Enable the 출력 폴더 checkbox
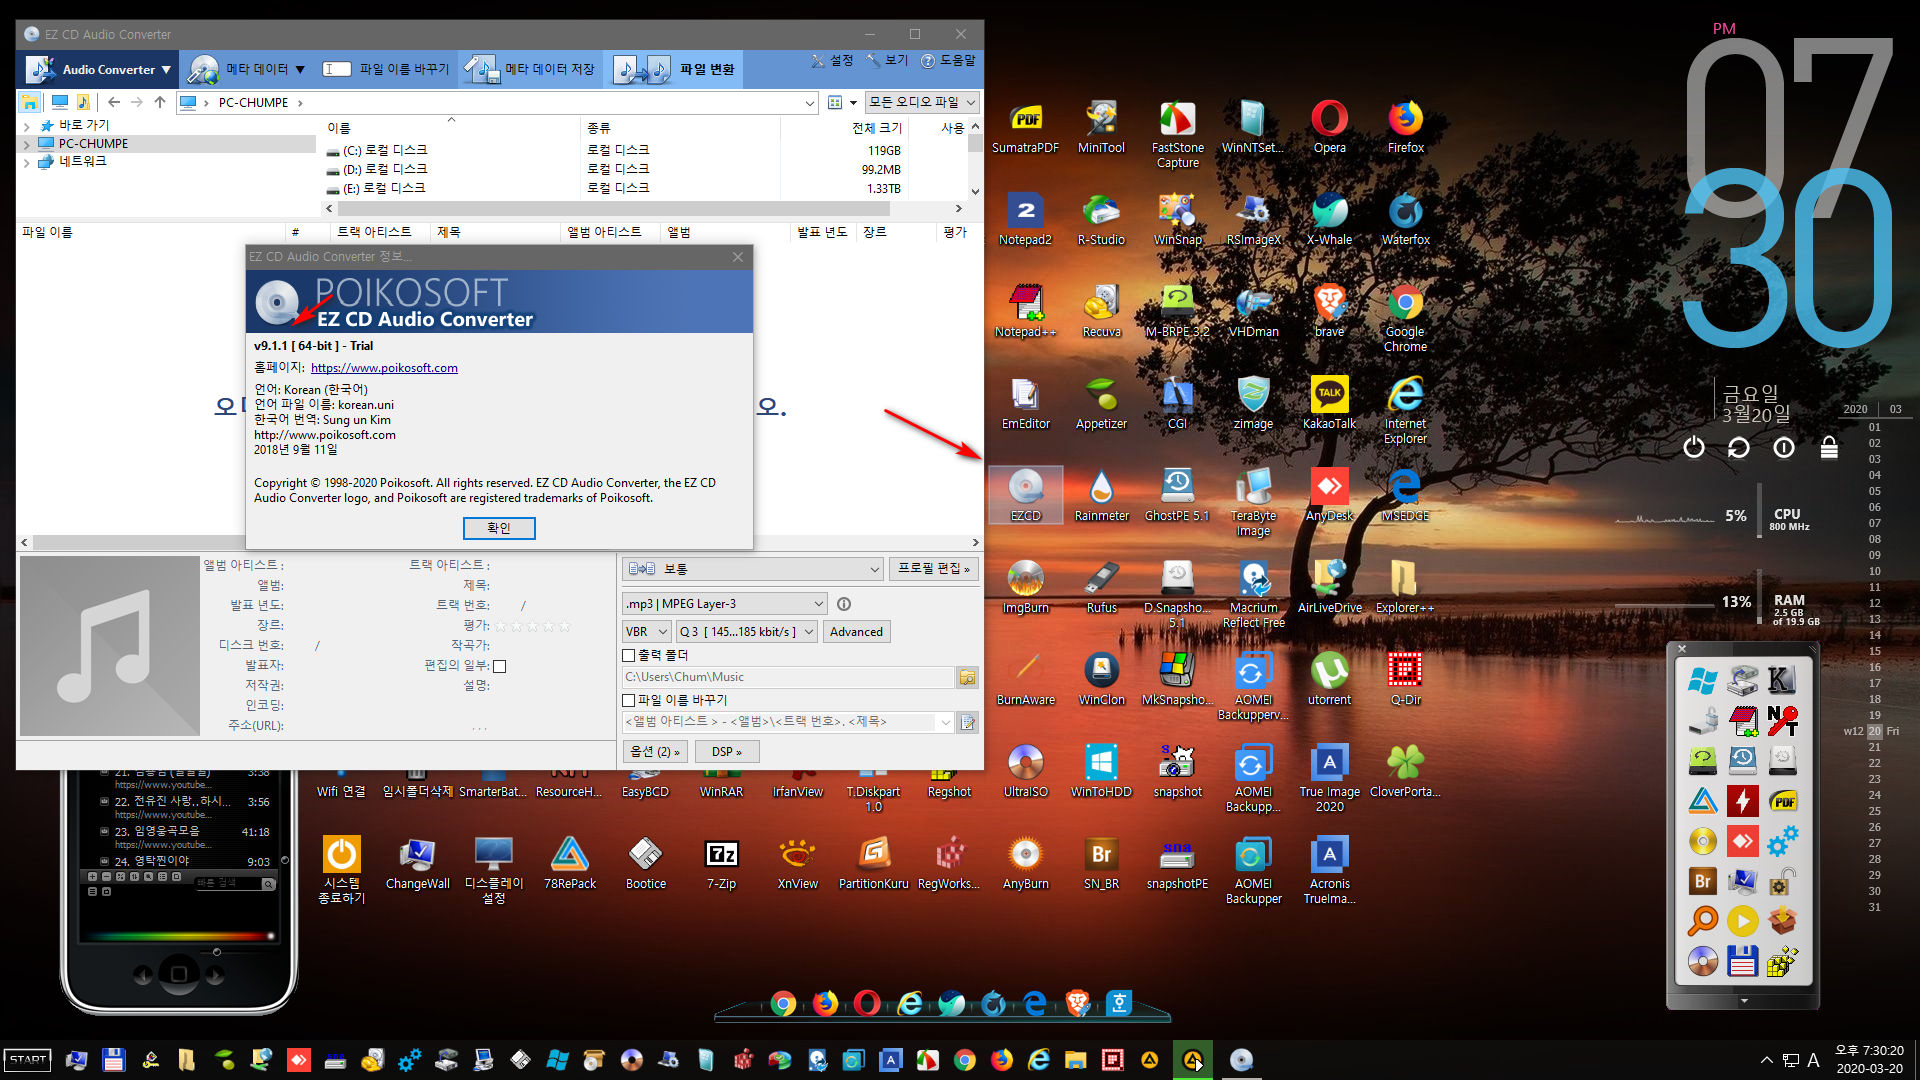1920x1080 pixels. pos(629,656)
